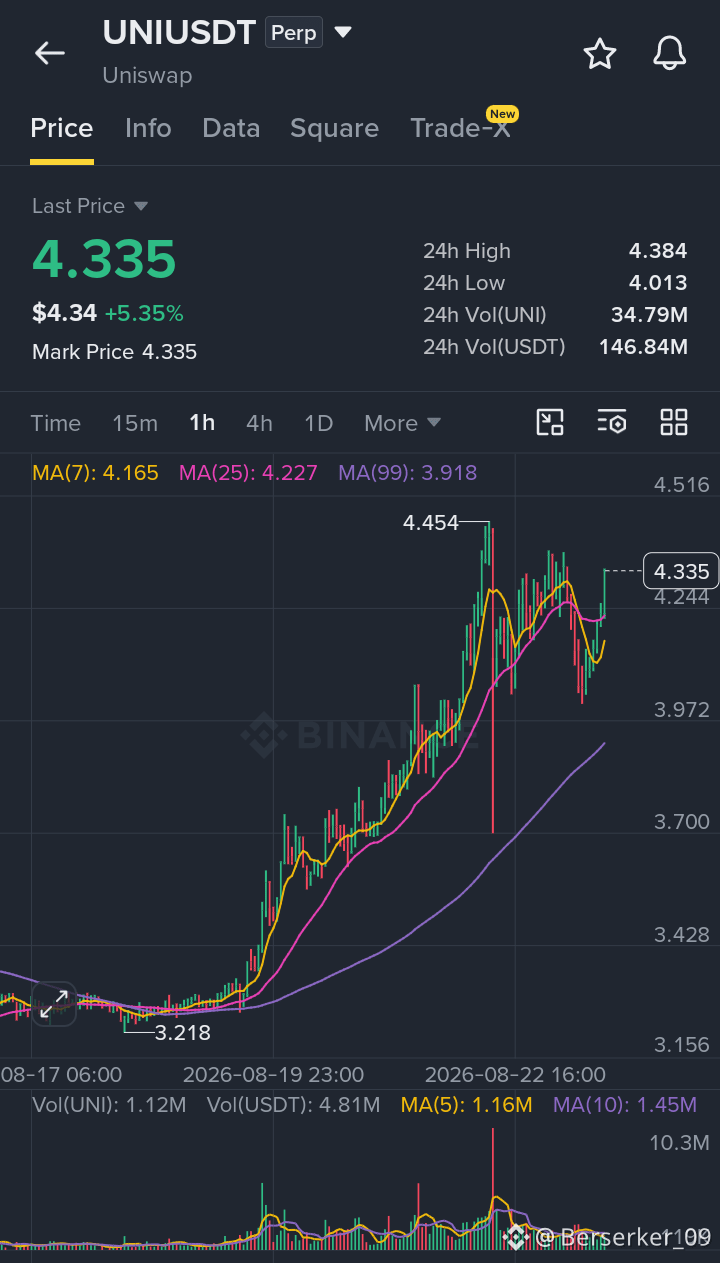Tap the MA(7): 4.165 indicator label
The width and height of the screenshot is (720, 1263).
95,473
